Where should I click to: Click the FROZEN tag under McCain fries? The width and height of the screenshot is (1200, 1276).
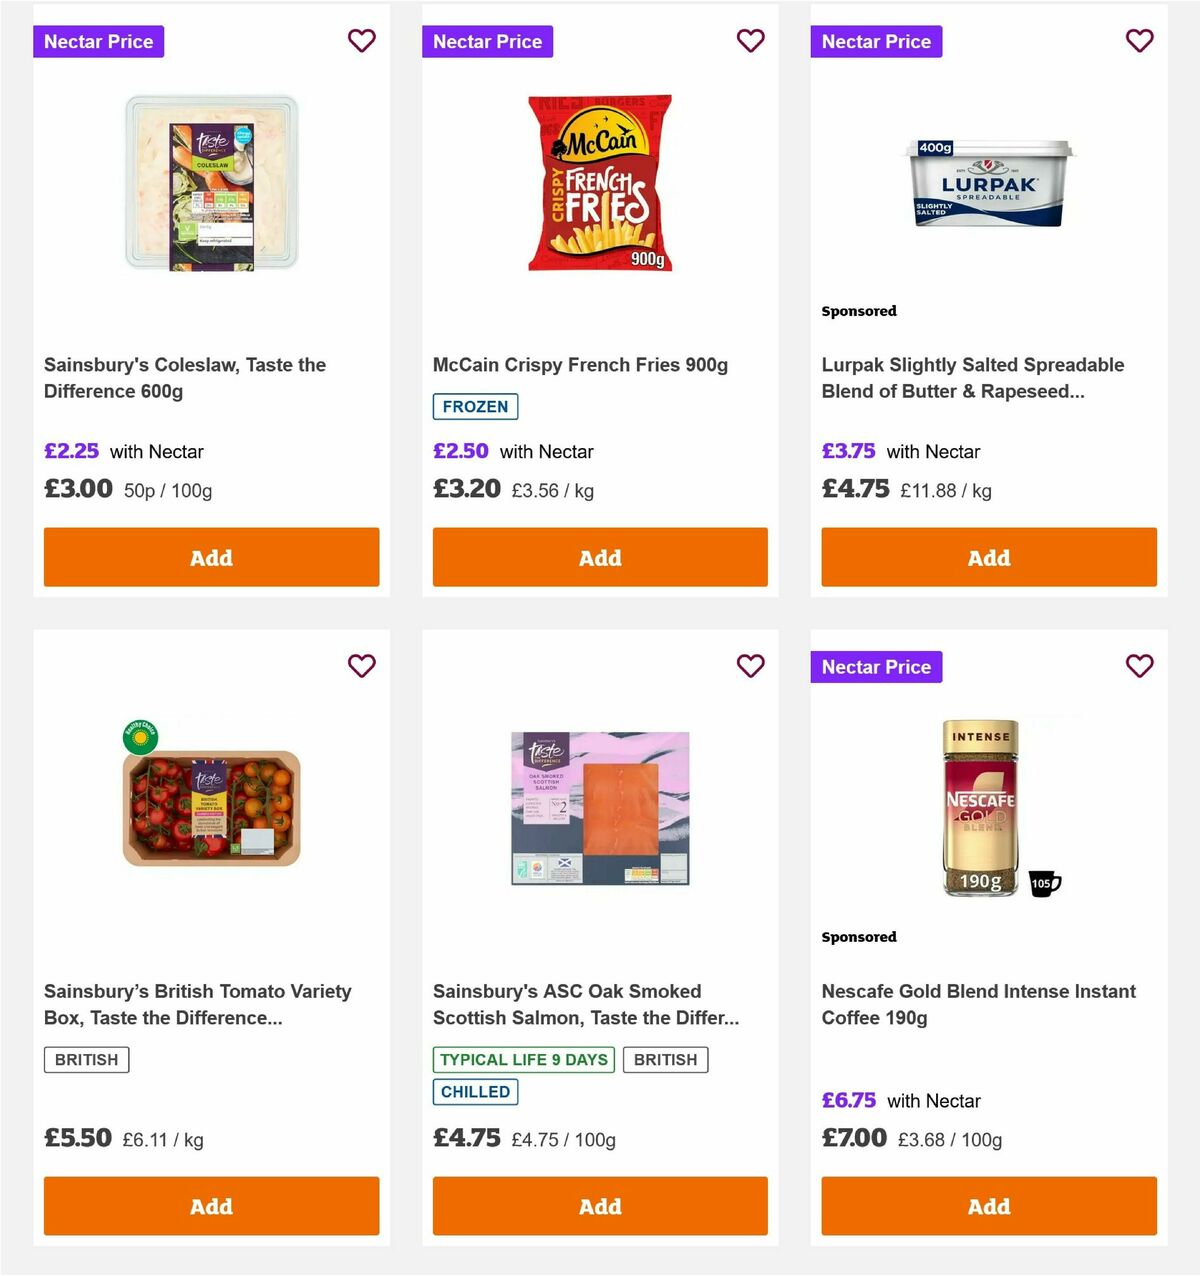[x=474, y=406]
